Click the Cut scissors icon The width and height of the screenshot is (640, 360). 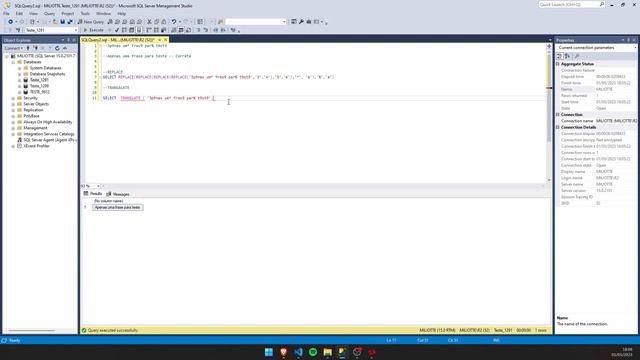click(149, 22)
